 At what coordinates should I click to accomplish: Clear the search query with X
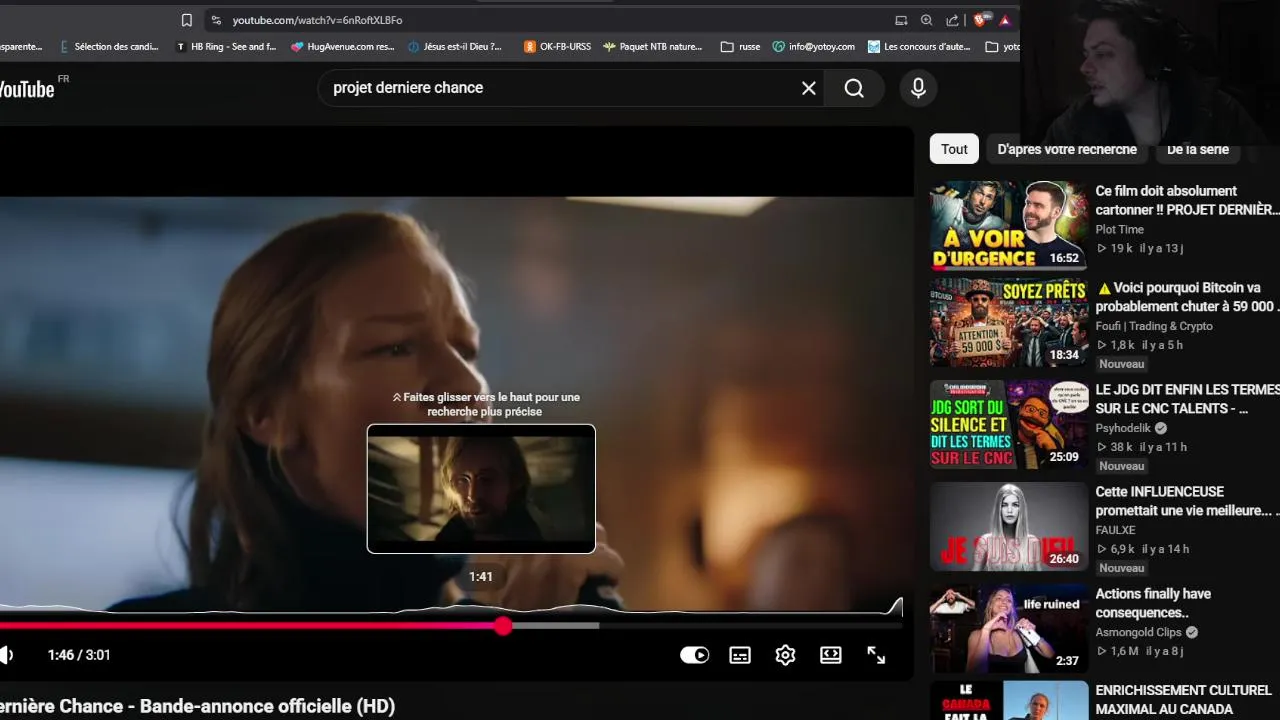(x=809, y=88)
